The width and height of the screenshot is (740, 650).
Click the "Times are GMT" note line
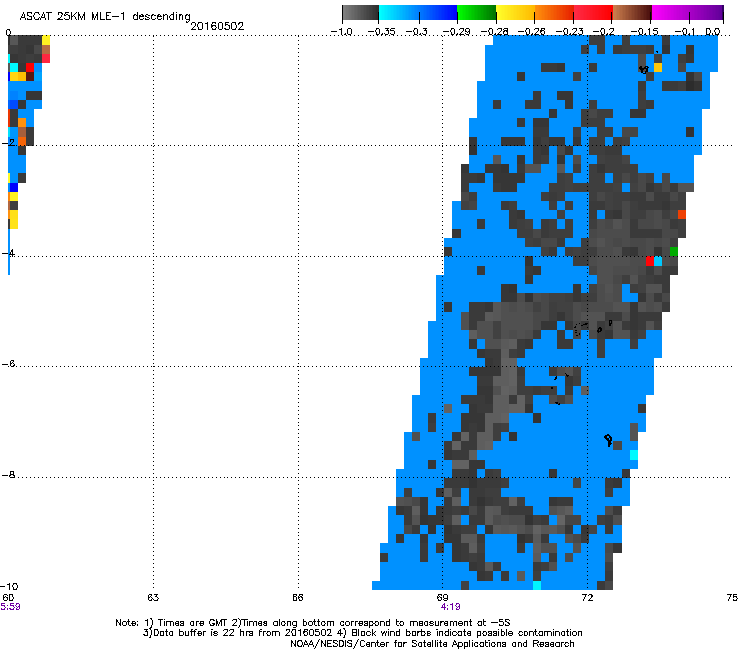(312, 623)
